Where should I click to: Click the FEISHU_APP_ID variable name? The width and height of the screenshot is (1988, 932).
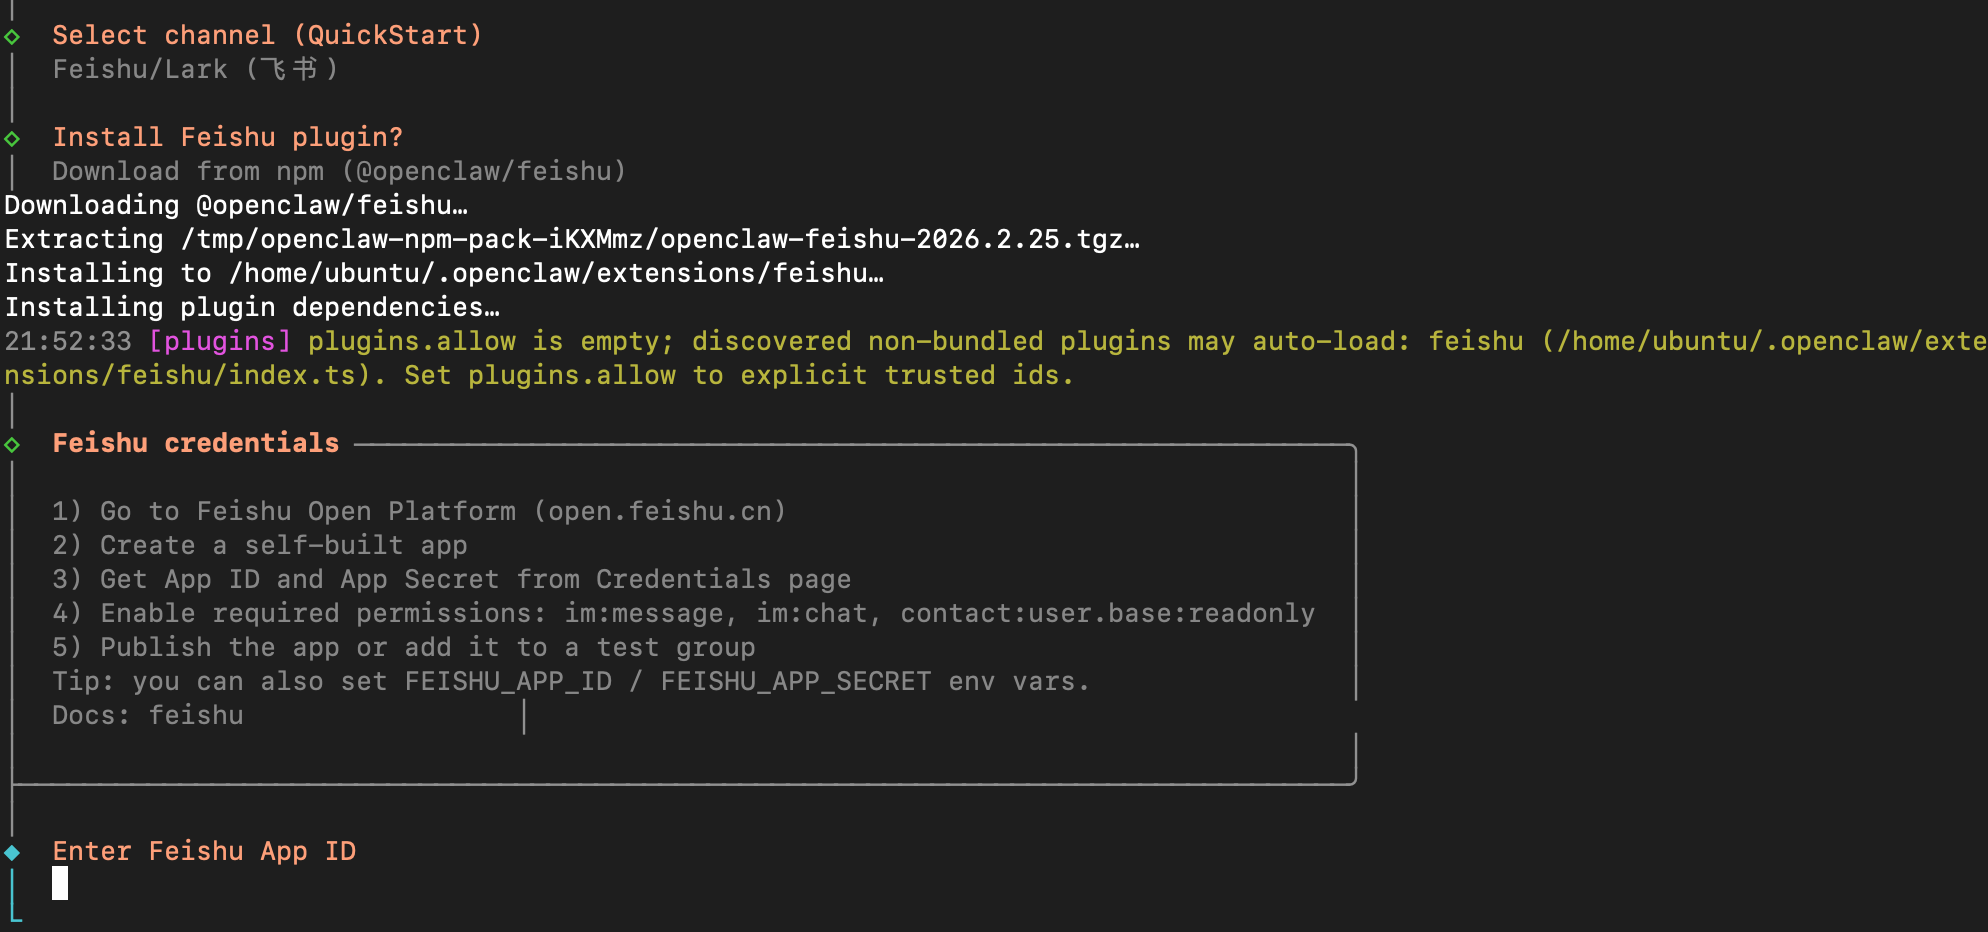point(508,682)
